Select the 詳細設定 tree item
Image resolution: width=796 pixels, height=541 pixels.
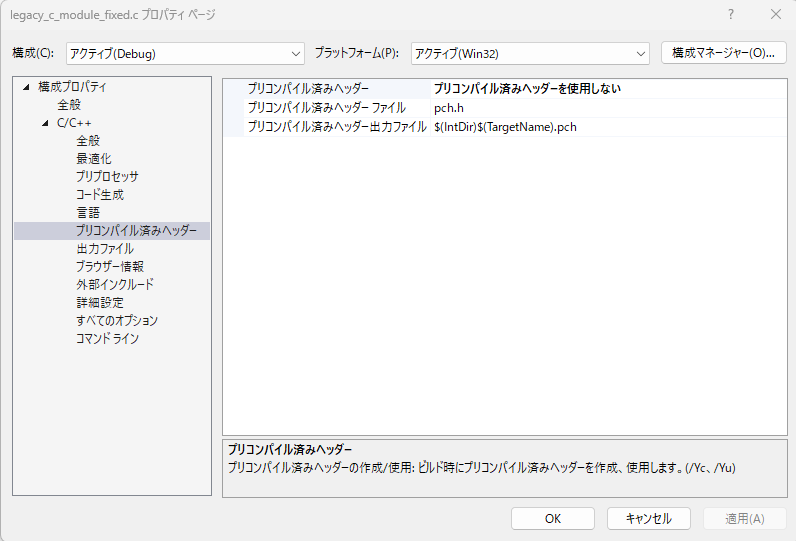pos(100,302)
